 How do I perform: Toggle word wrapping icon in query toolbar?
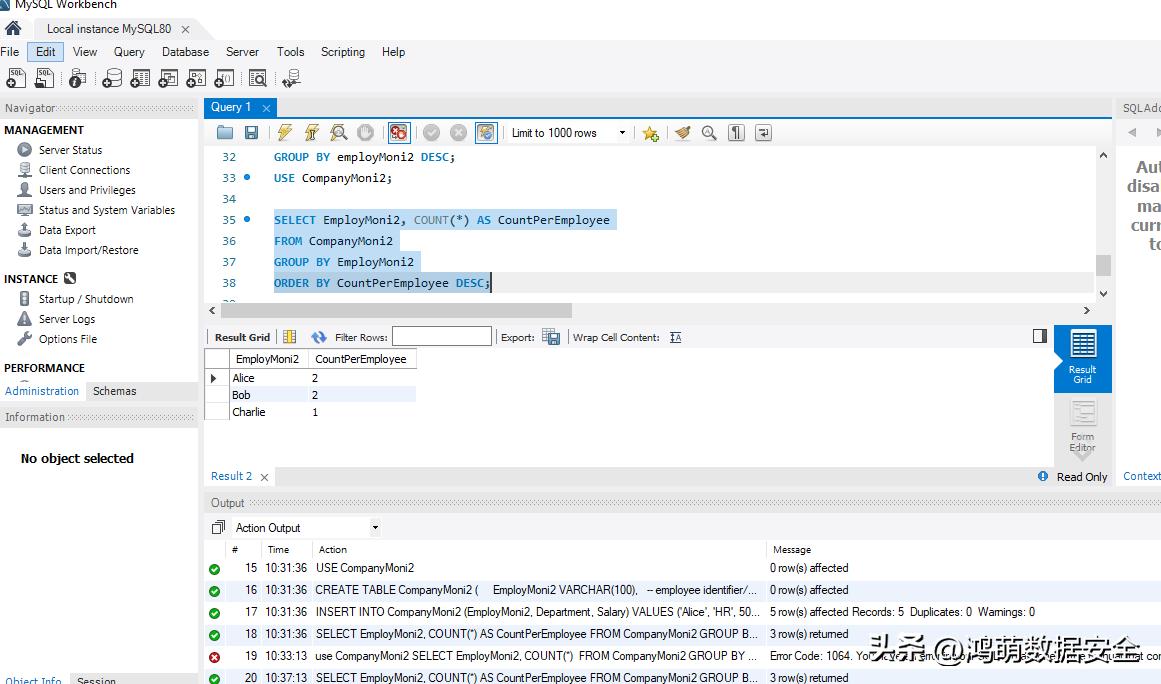tap(763, 133)
